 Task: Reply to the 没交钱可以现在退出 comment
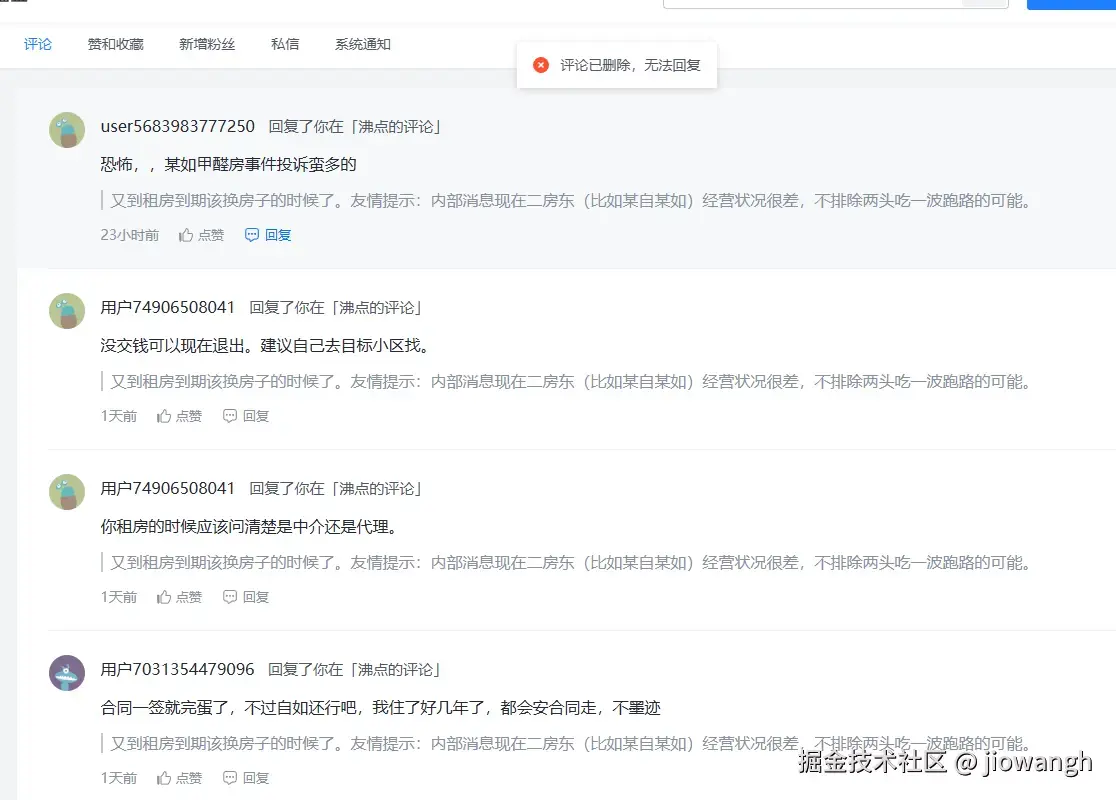pos(246,416)
